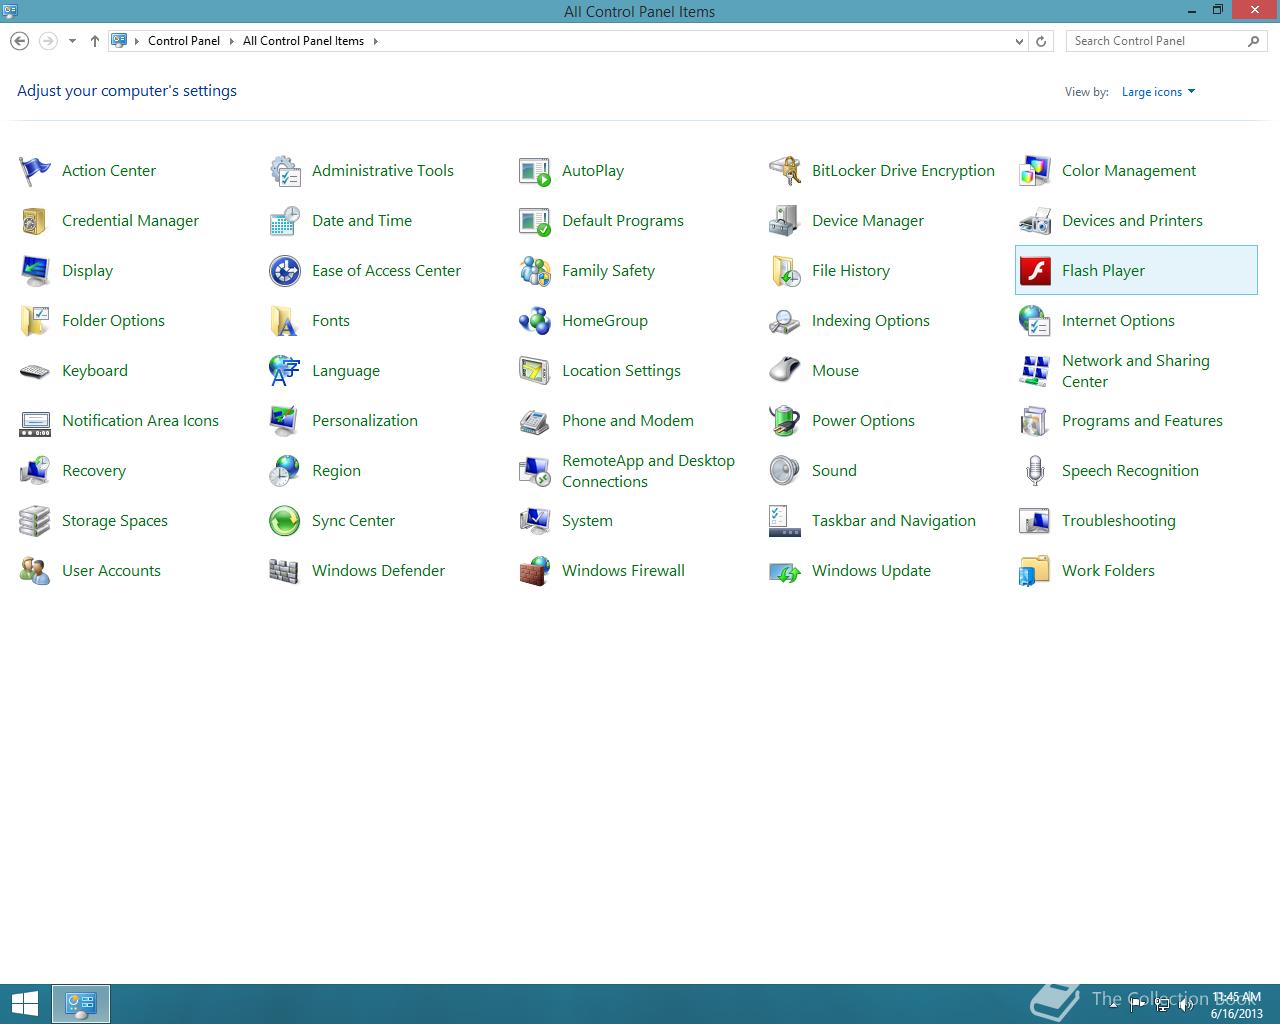The image size is (1280, 1024).
Task: Open the Personalization link
Action: point(365,421)
